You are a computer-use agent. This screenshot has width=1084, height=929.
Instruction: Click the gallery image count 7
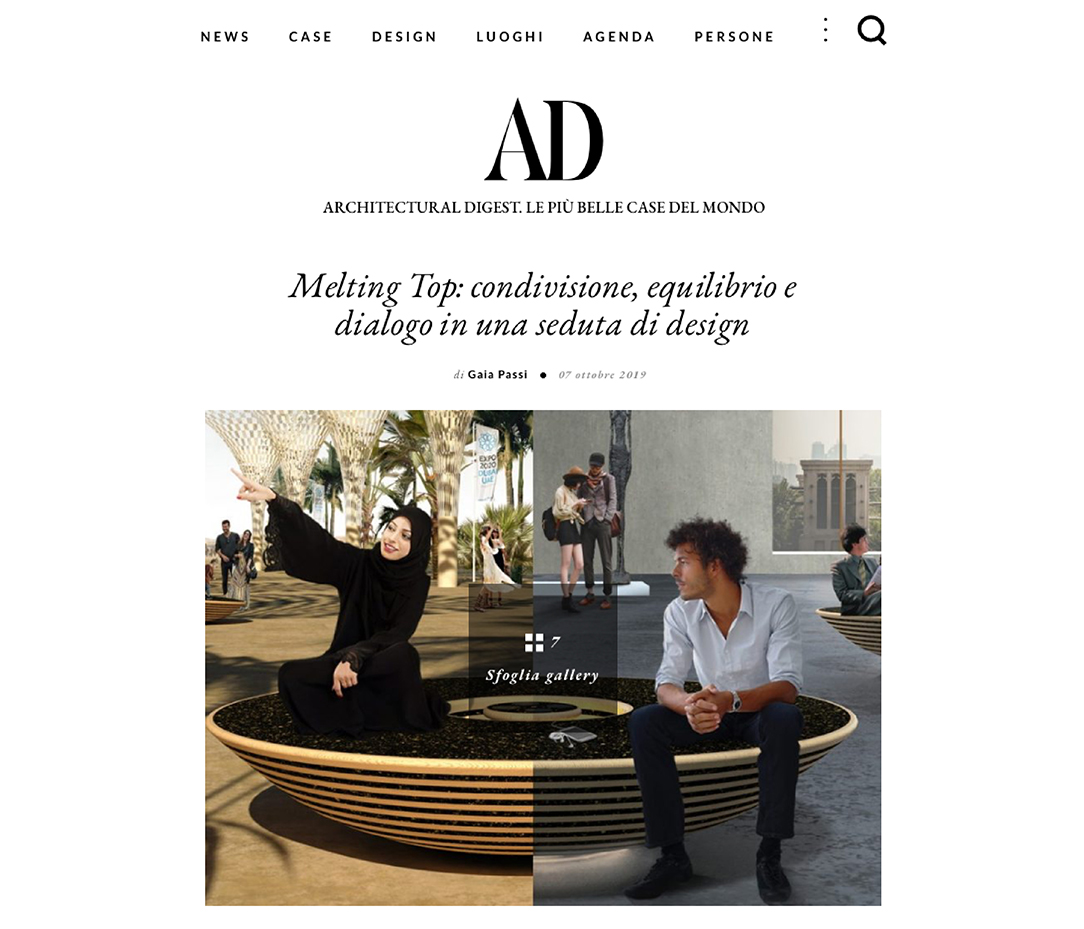[x=556, y=643]
